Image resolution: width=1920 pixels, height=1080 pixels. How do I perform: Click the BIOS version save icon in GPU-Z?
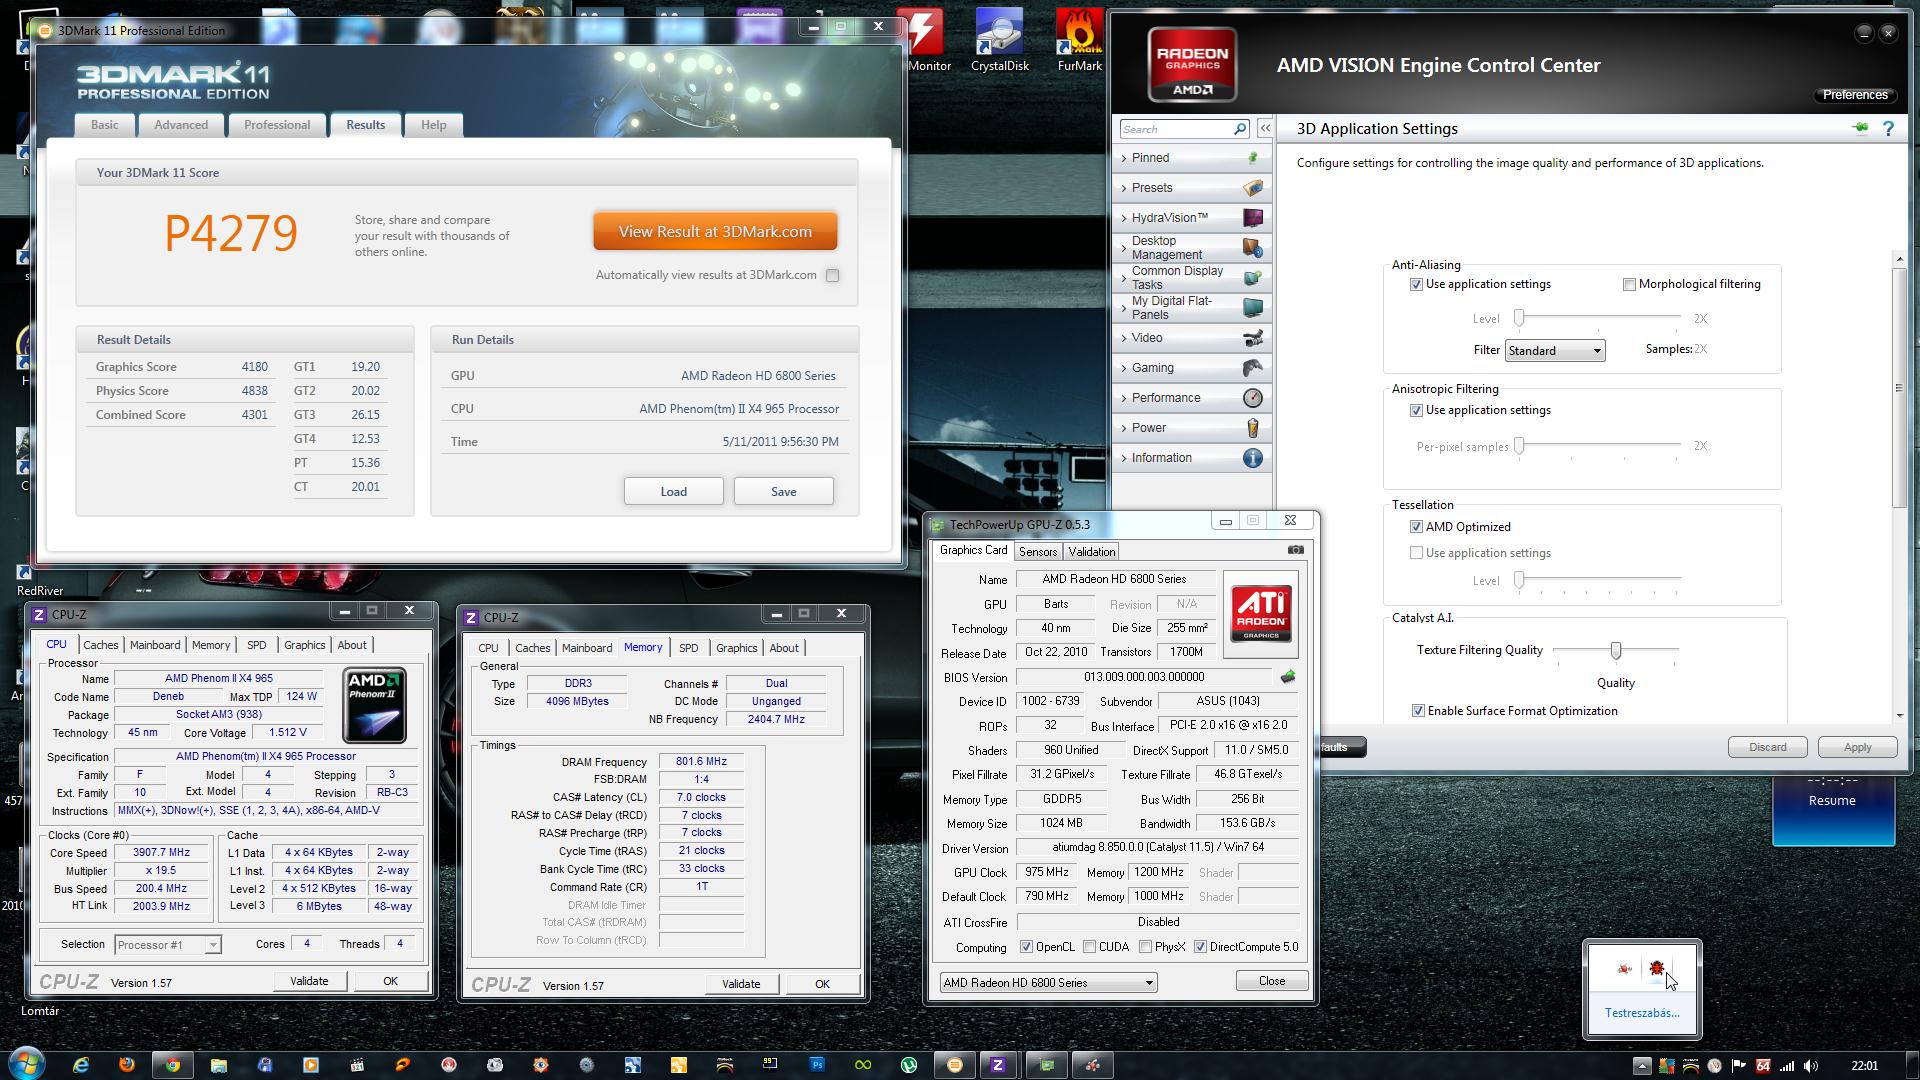pyautogui.click(x=1288, y=677)
